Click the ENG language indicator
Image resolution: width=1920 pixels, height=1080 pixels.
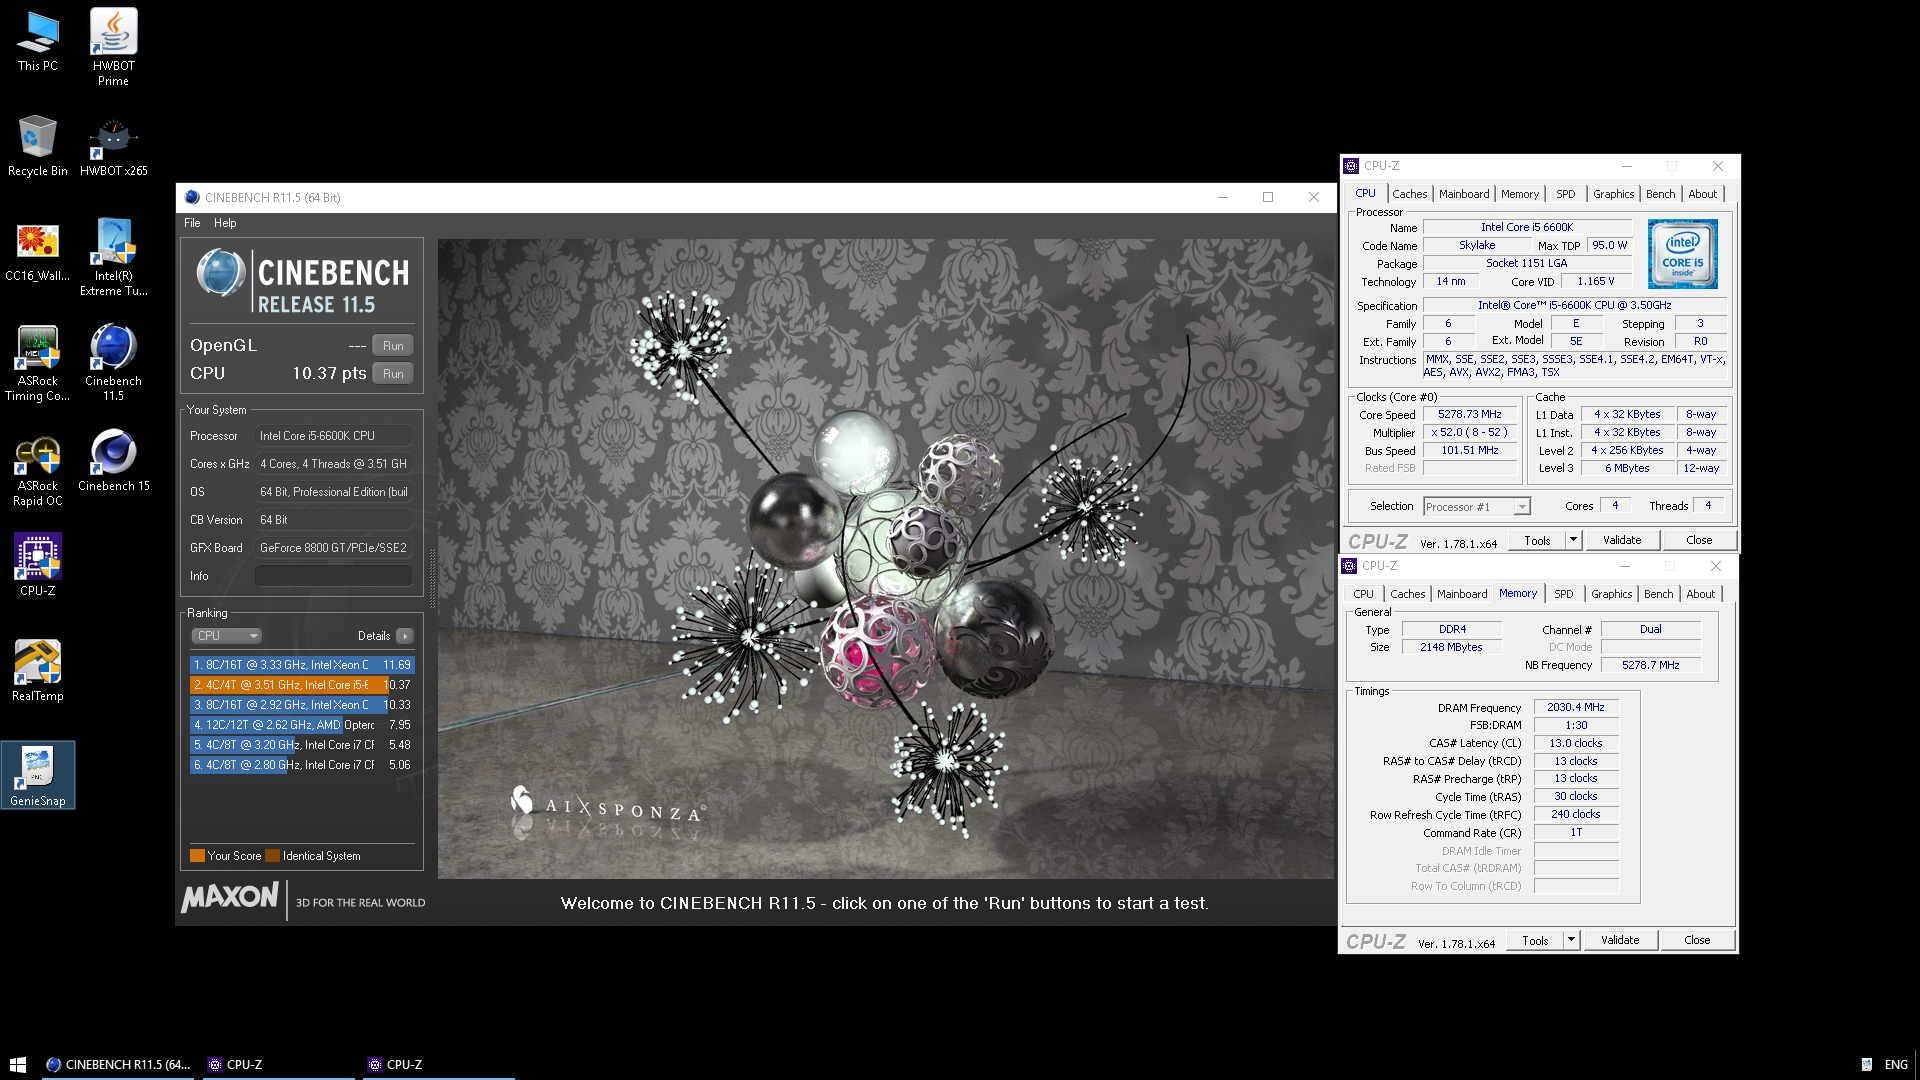(x=1896, y=1064)
